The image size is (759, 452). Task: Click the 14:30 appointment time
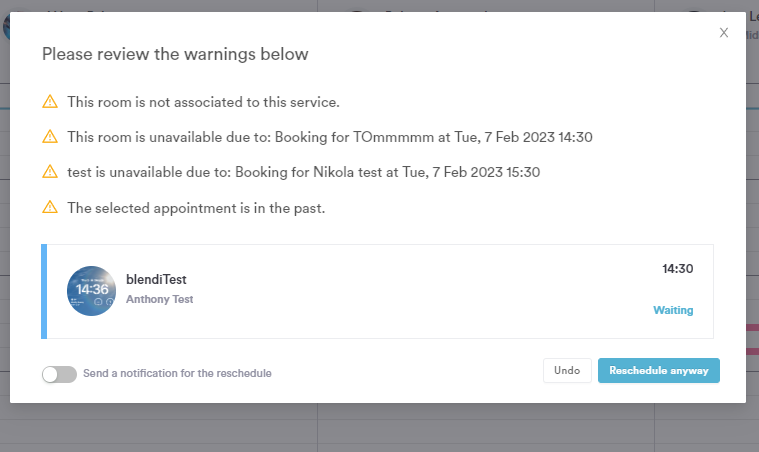click(x=677, y=269)
